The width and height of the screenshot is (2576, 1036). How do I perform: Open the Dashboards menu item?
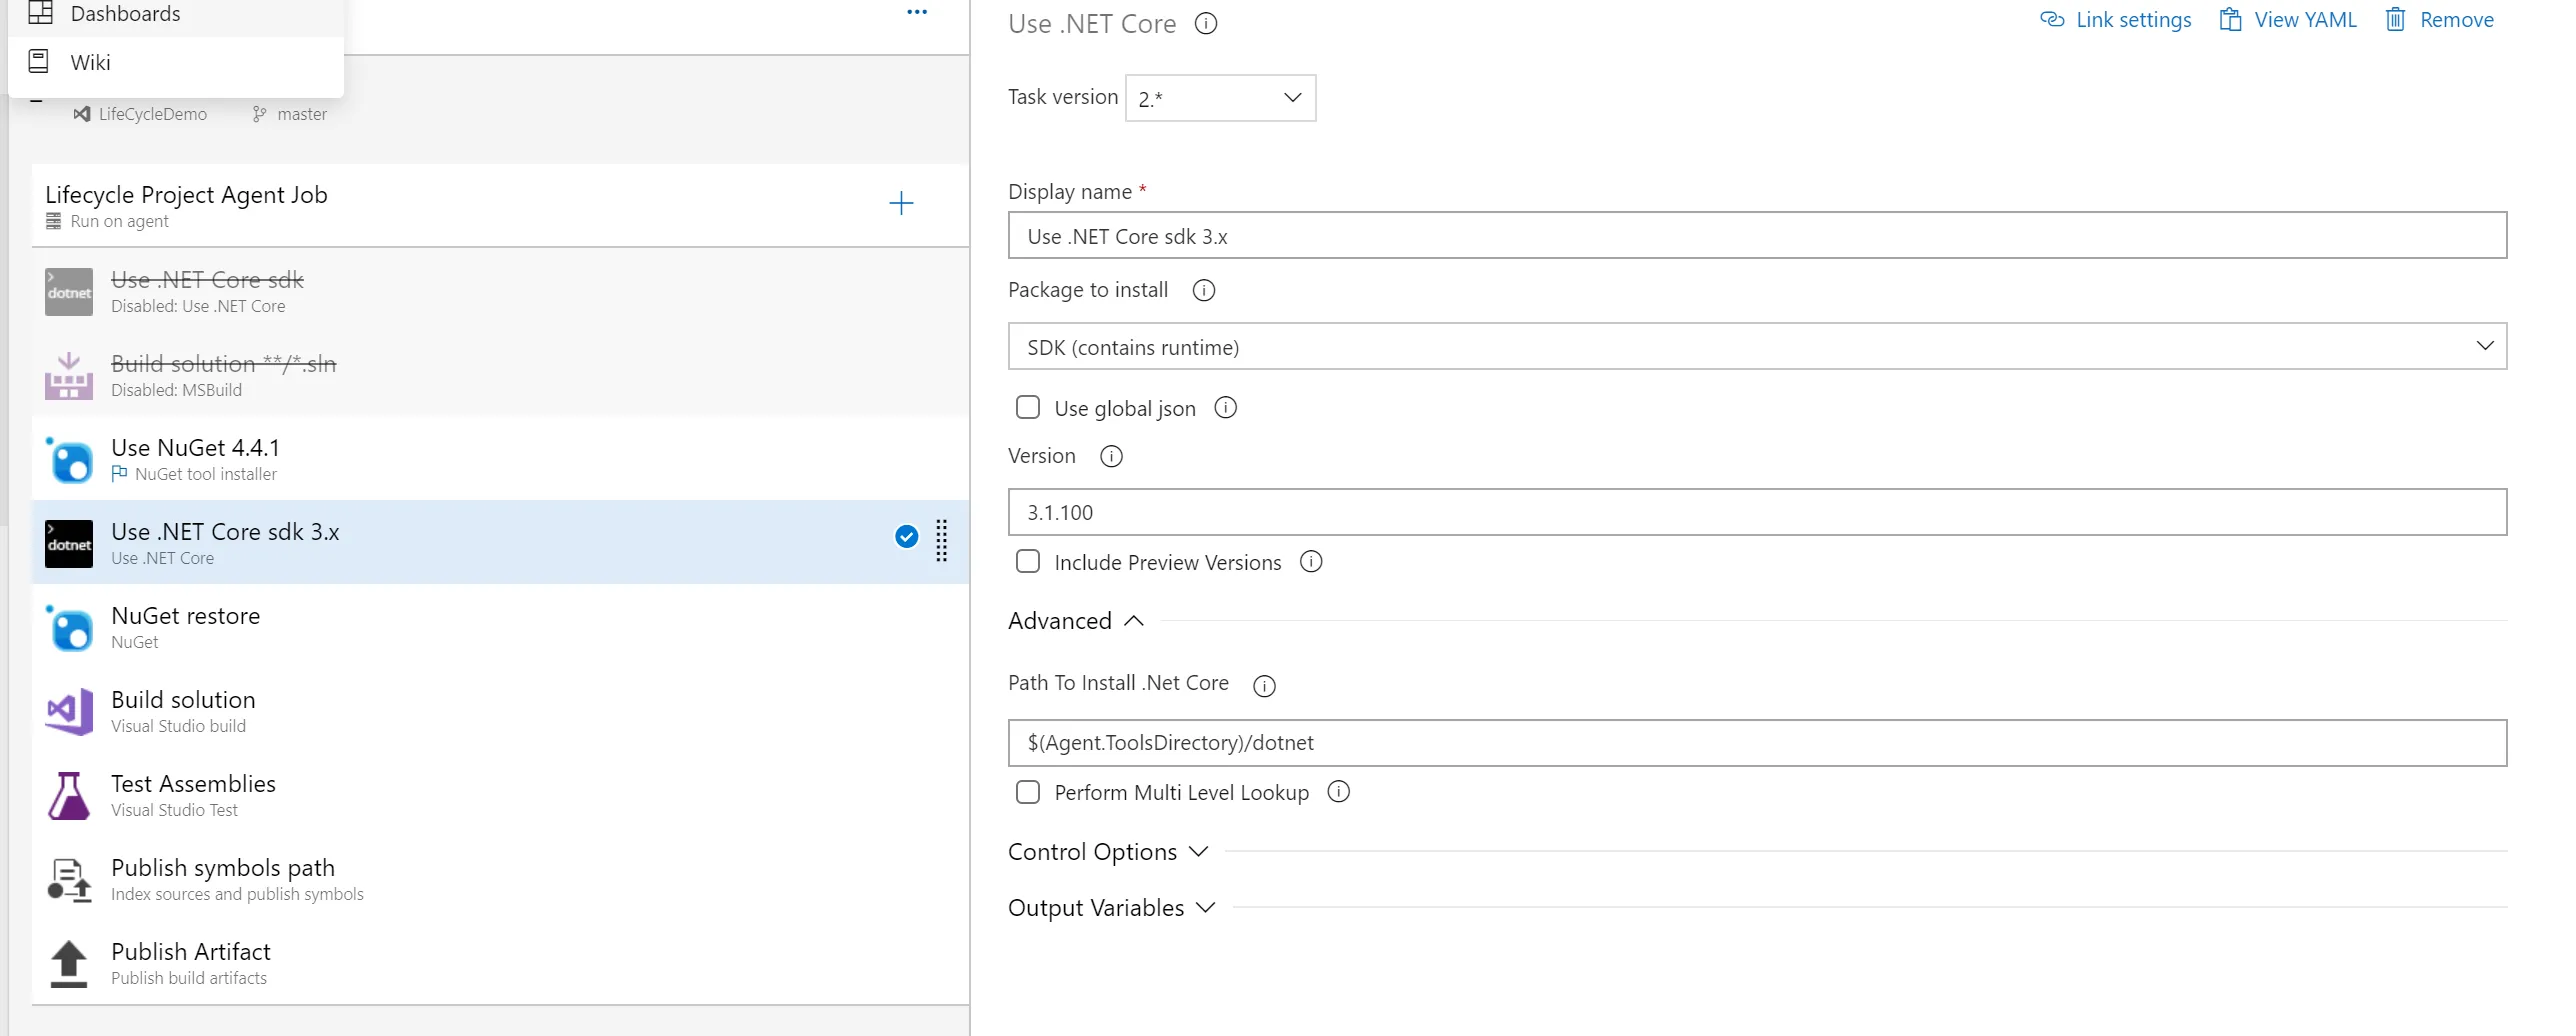pyautogui.click(x=125, y=14)
